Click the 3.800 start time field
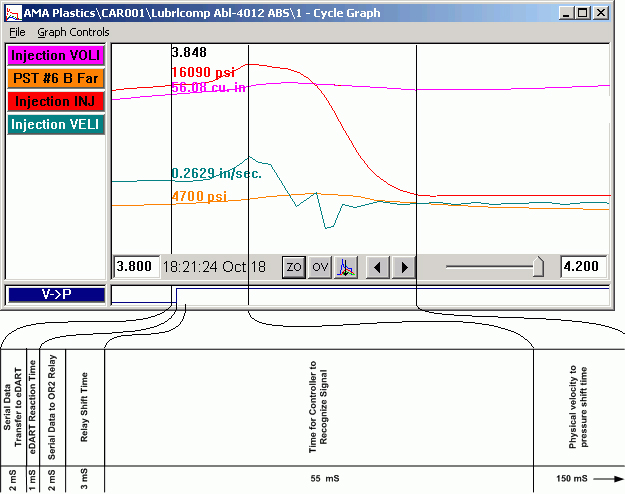 137,266
